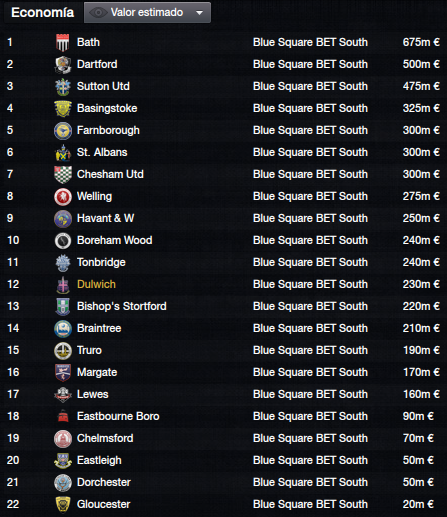Select the Lewes row rank number 17
Viewport: 447px width, 517px height.
[13, 394]
